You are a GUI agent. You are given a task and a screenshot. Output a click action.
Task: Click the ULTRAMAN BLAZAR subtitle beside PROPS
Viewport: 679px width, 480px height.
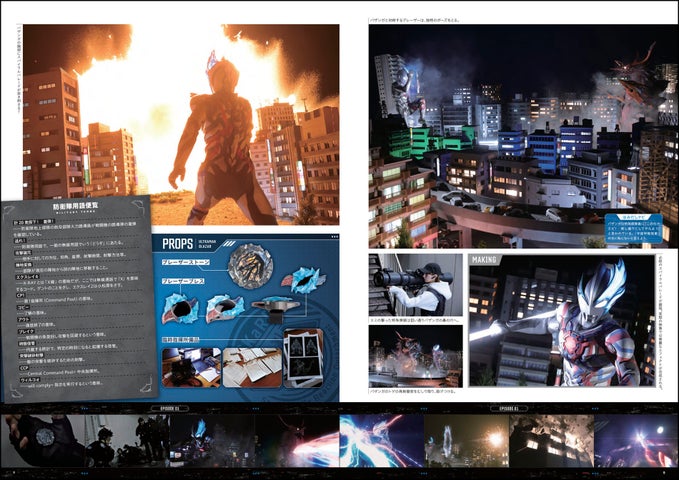(x=208, y=244)
